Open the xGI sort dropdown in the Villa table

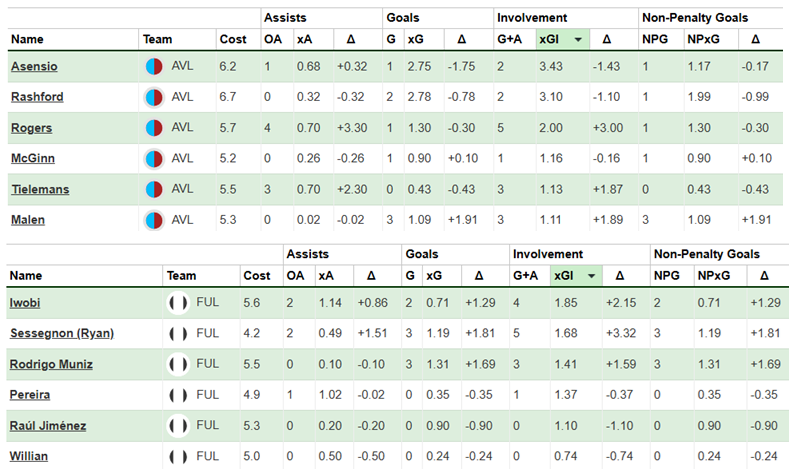point(577,40)
